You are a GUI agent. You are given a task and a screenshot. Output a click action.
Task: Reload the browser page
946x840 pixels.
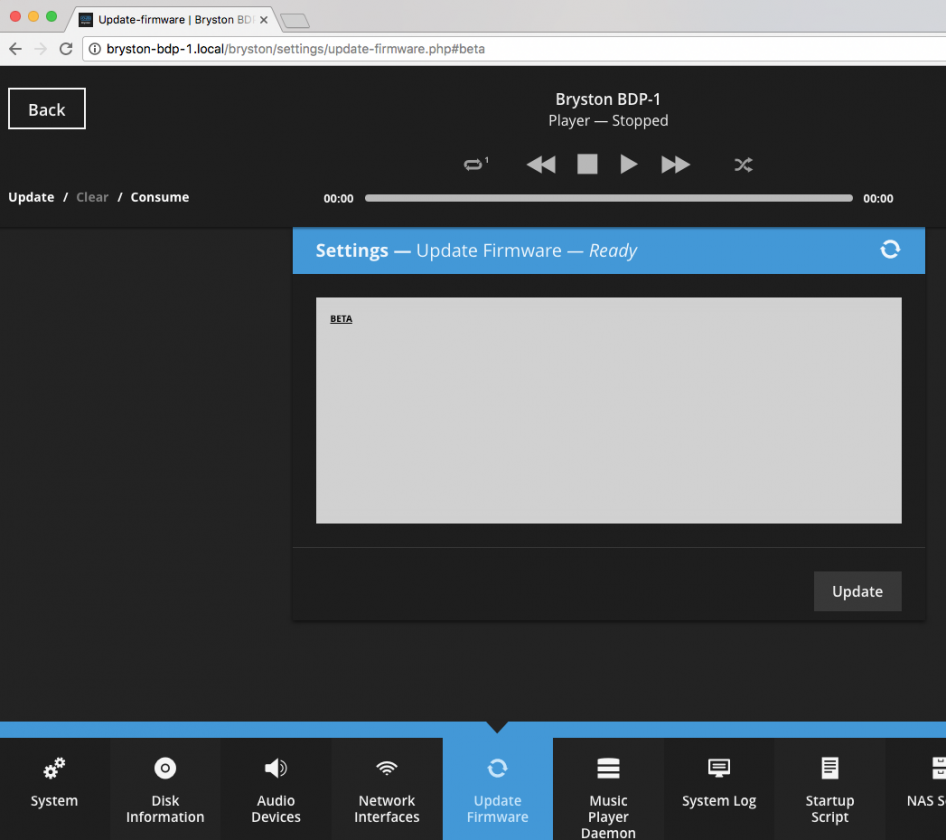point(66,49)
